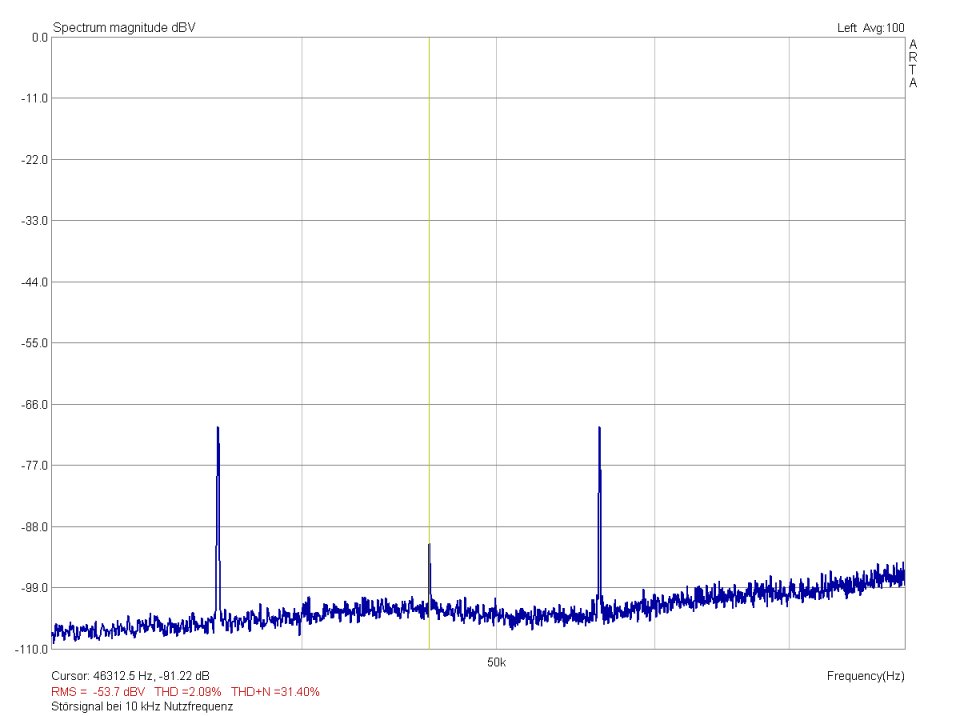Click the 'Left Avg:100' label
The height and width of the screenshot is (716, 956).
coord(870,27)
